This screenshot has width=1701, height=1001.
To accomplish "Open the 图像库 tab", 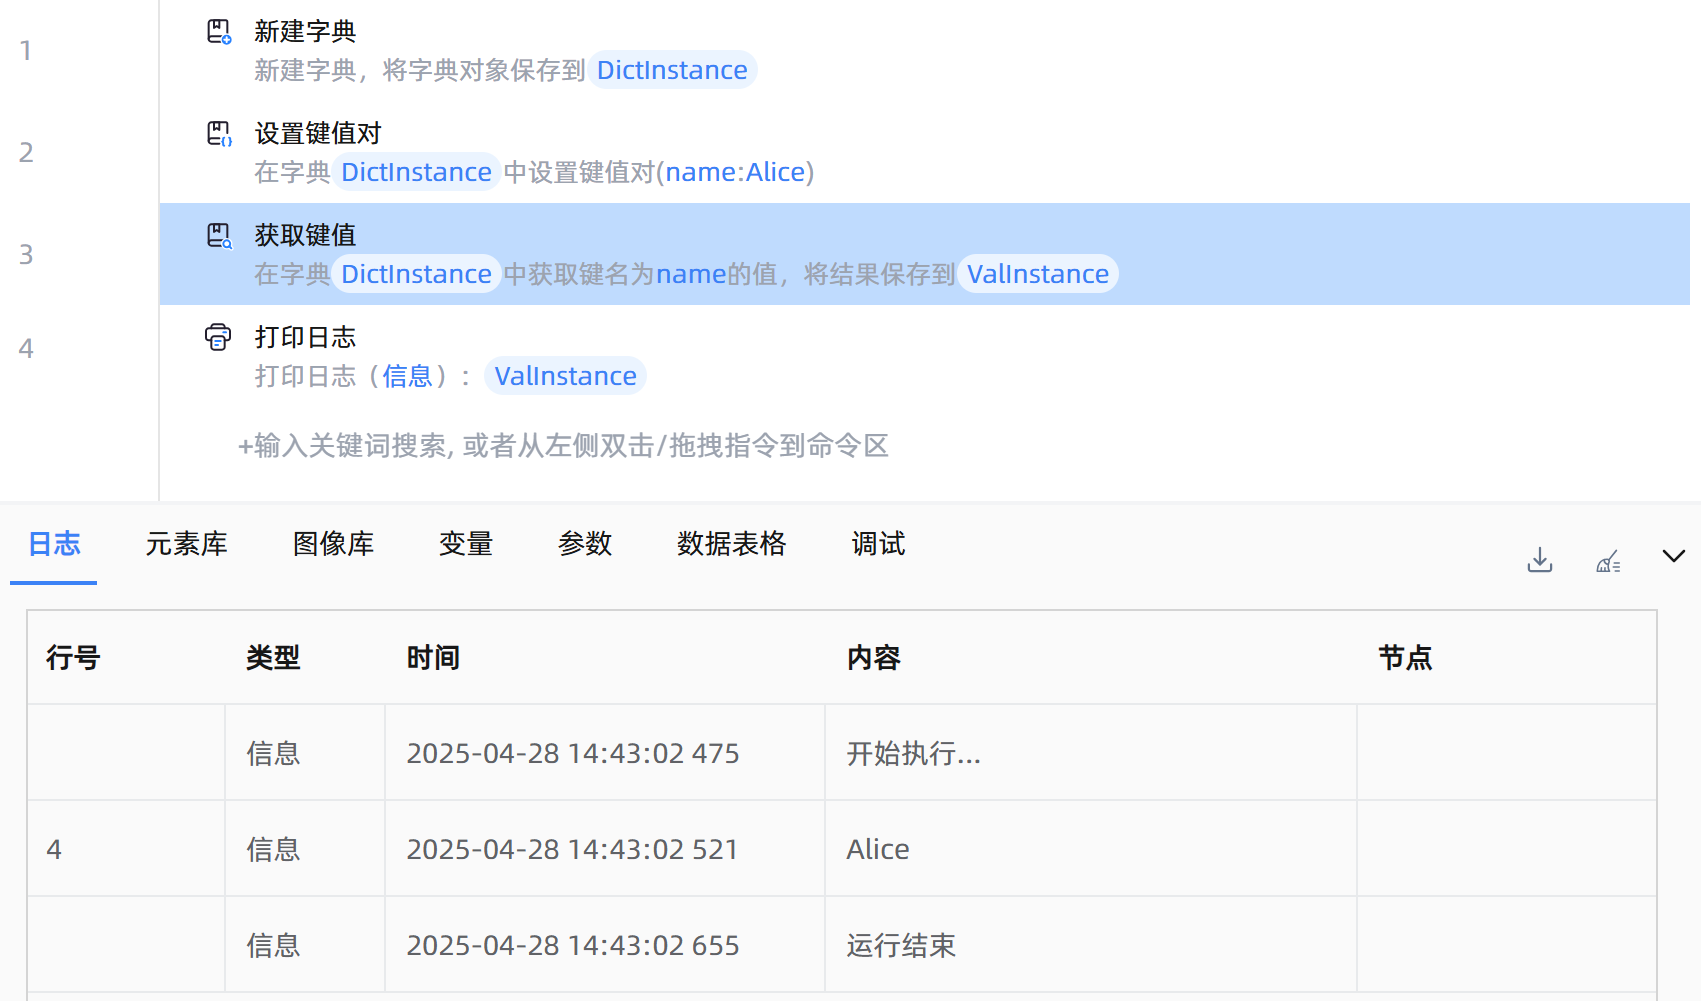I will (x=333, y=544).
